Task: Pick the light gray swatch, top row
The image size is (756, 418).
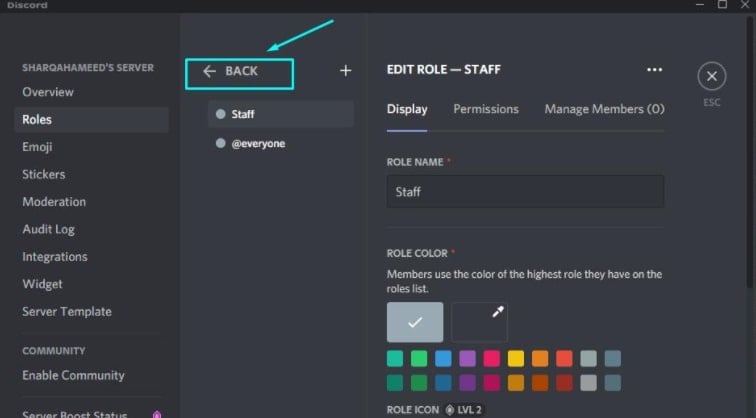Action: coord(588,359)
